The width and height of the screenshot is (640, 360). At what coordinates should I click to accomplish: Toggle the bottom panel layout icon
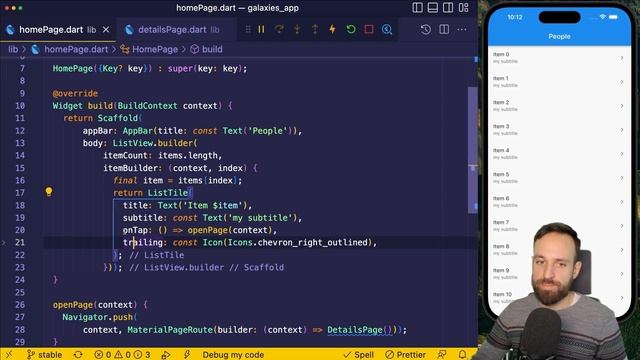point(433,8)
